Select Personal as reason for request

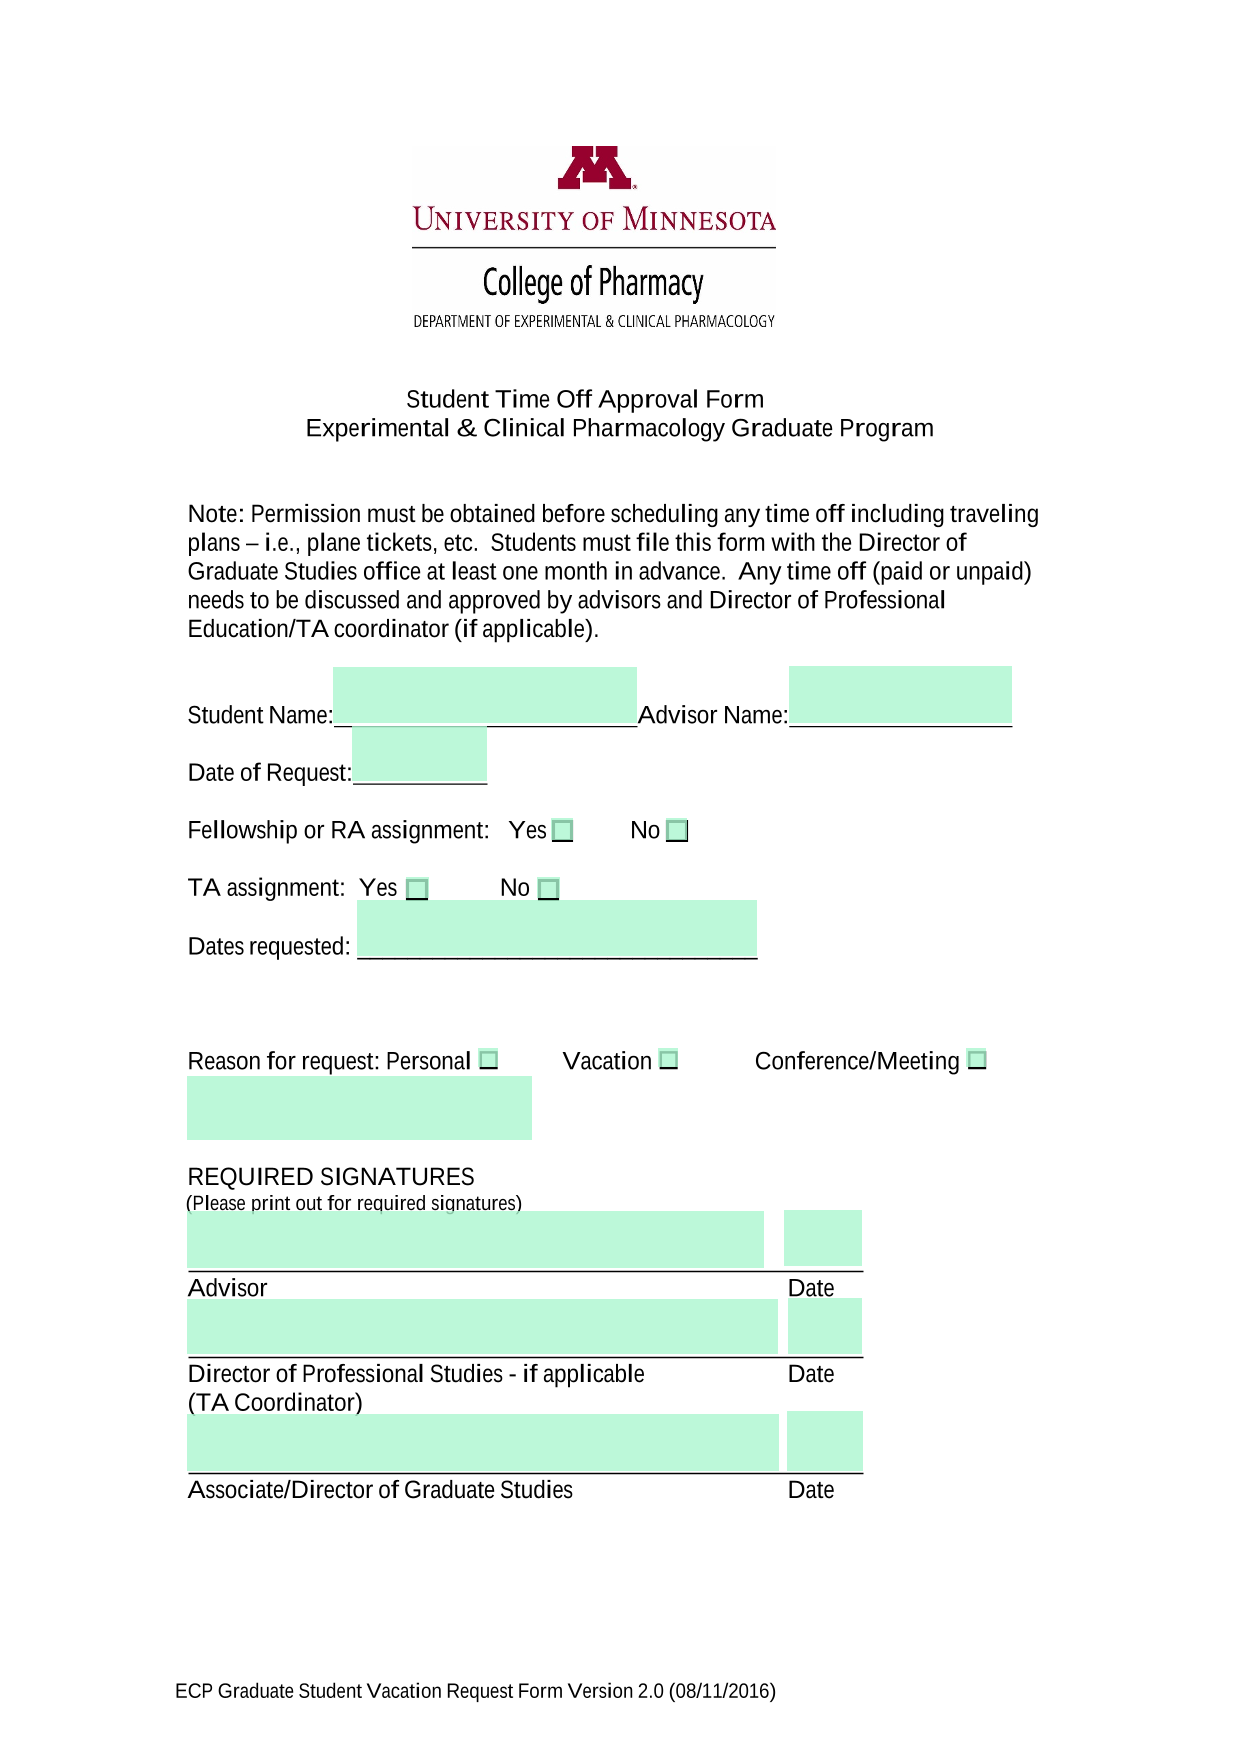(x=488, y=1060)
